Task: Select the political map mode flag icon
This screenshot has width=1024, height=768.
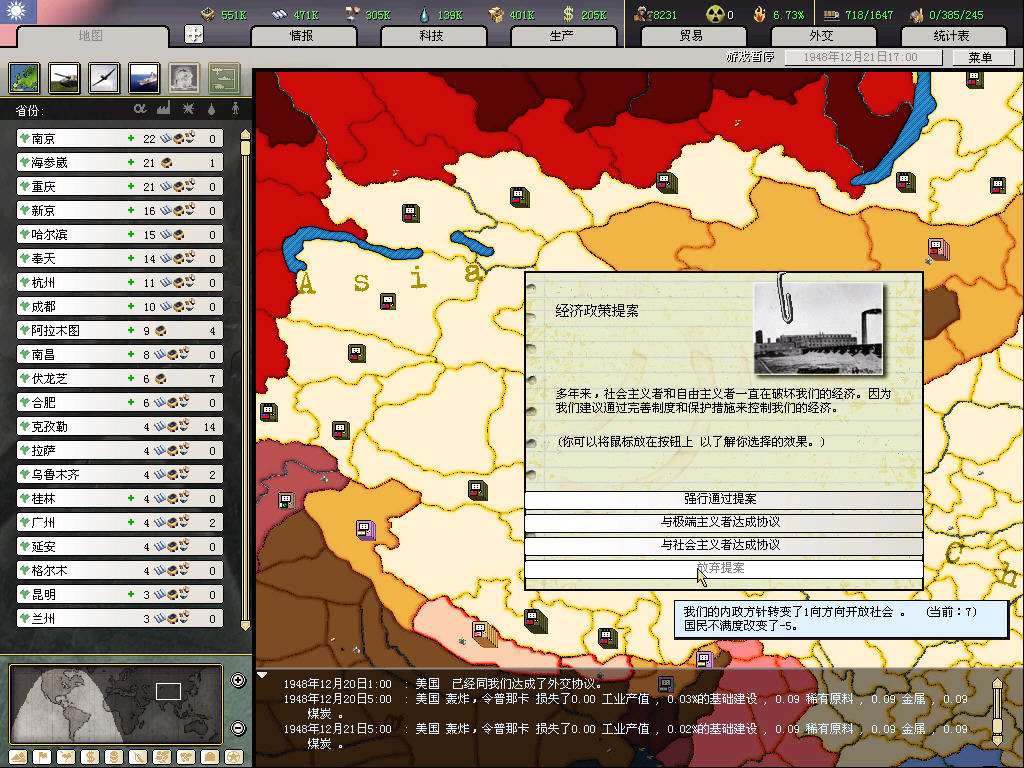Action: [x=42, y=757]
